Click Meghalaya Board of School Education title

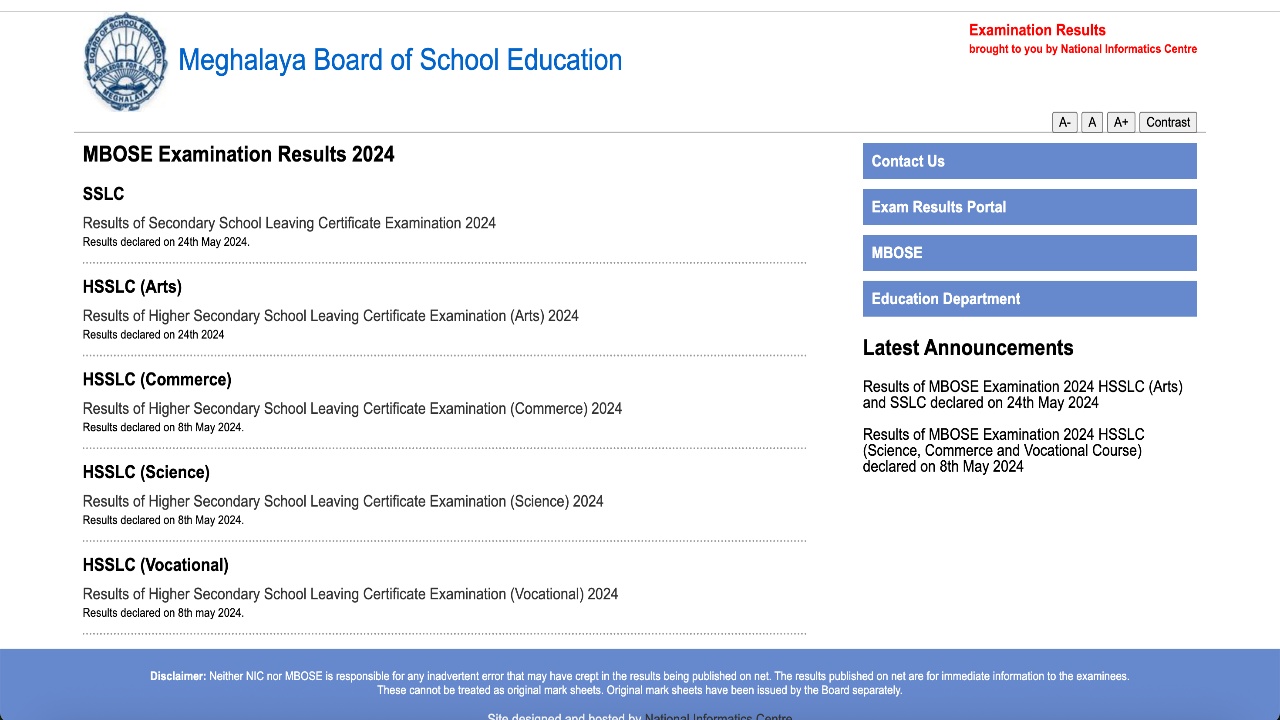tap(400, 60)
